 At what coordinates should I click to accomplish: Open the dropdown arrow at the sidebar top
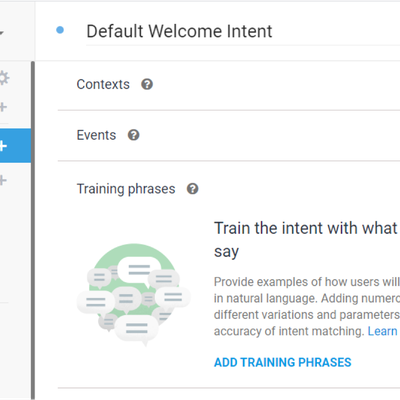1,33
